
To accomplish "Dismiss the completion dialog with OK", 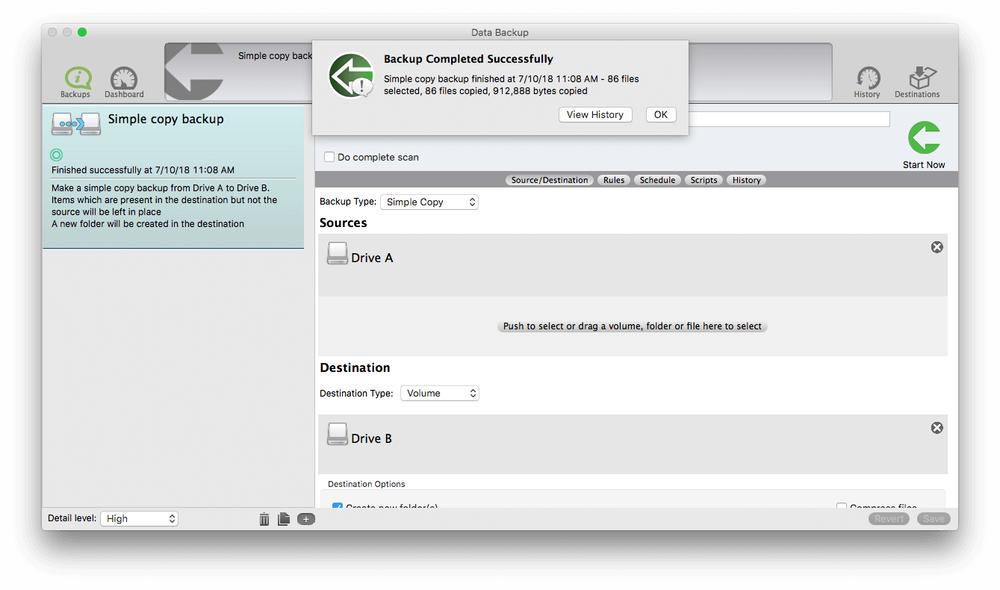I will pyautogui.click(x=660, y=114).
